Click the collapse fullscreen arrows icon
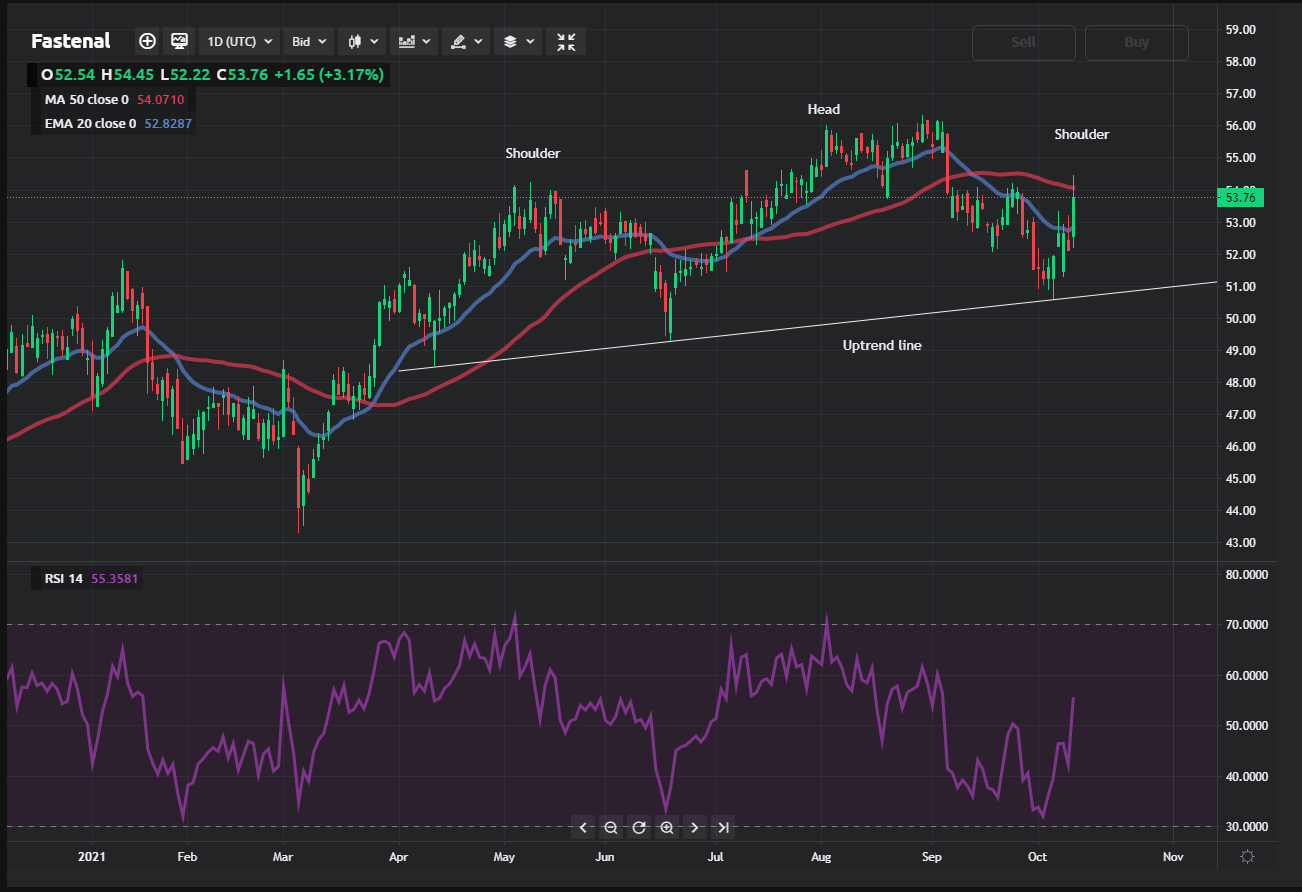The width and height of the screenshot is (1302, 892). coord(566,42)
